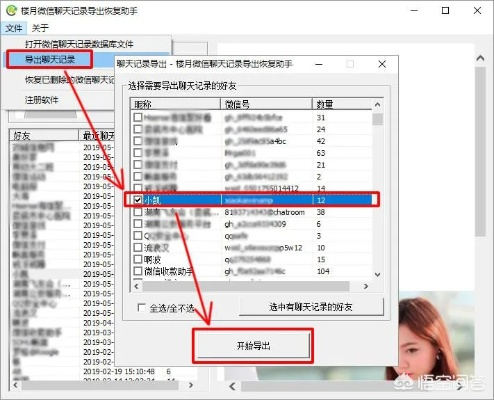The image size is (494, 400).
Task: Sort by the 昵称 column header
Action: [175, 104]
